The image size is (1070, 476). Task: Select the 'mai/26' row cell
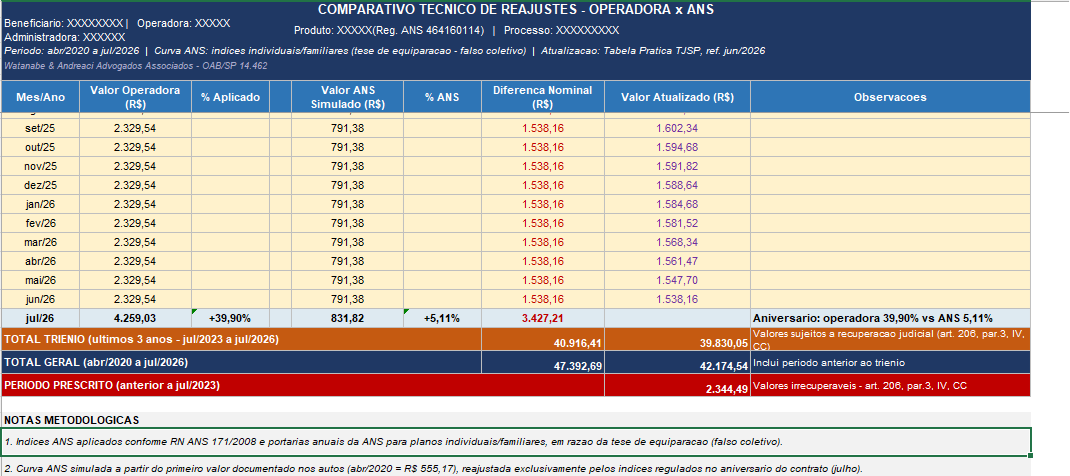[40, 280]
